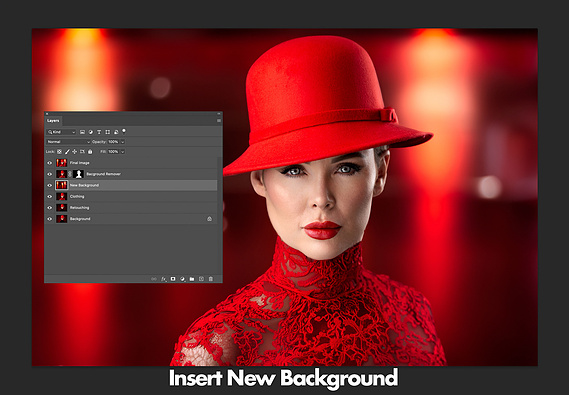Toggle layer filtering on/off switch
This screenshot has width=569, height=395.
124,131
